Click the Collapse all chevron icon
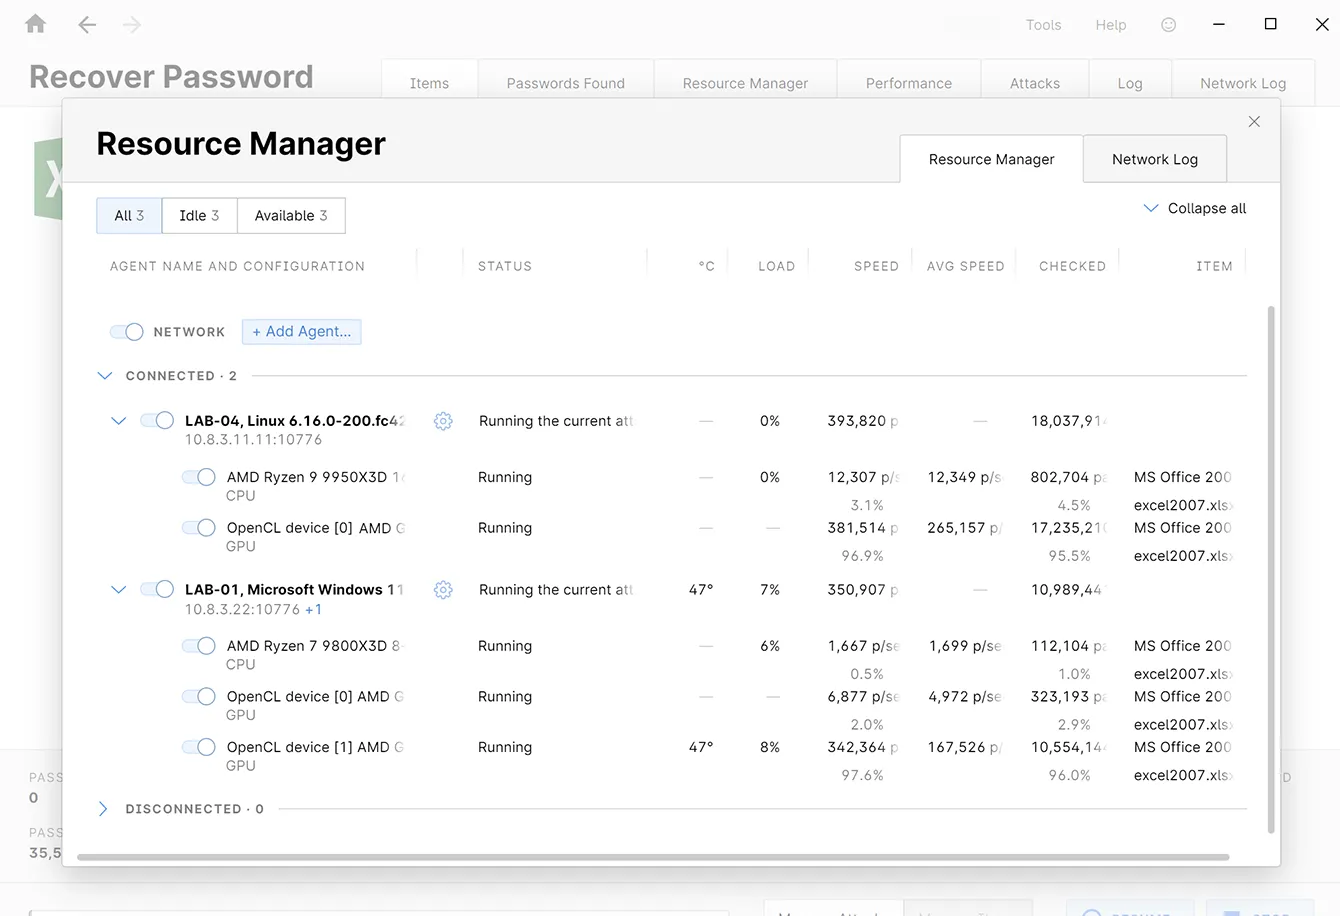This screenshot has width=1340, height=916. [1151, 208]
